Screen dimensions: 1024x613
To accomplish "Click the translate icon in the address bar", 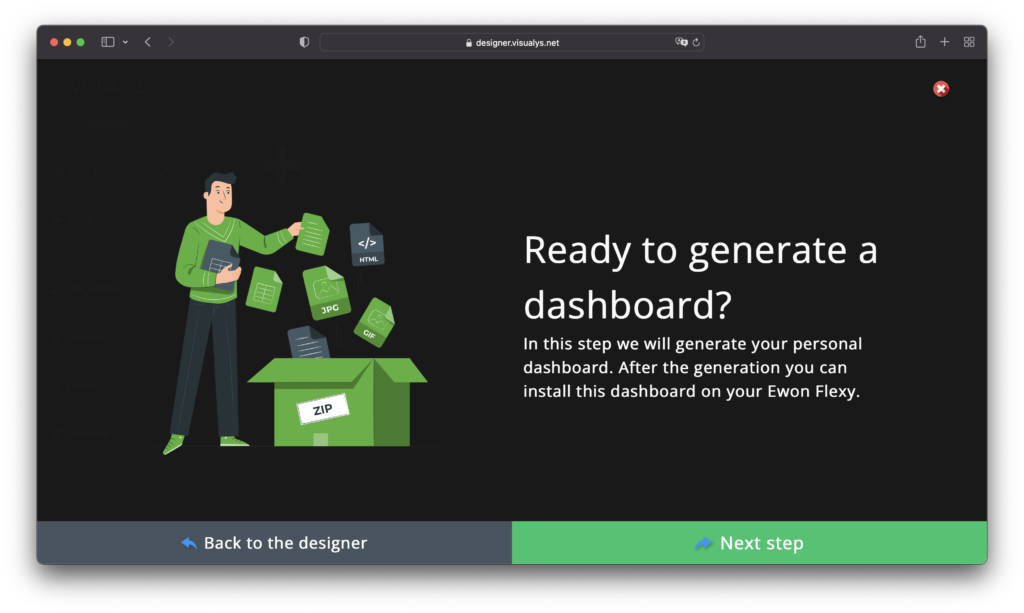I will 681,42.
